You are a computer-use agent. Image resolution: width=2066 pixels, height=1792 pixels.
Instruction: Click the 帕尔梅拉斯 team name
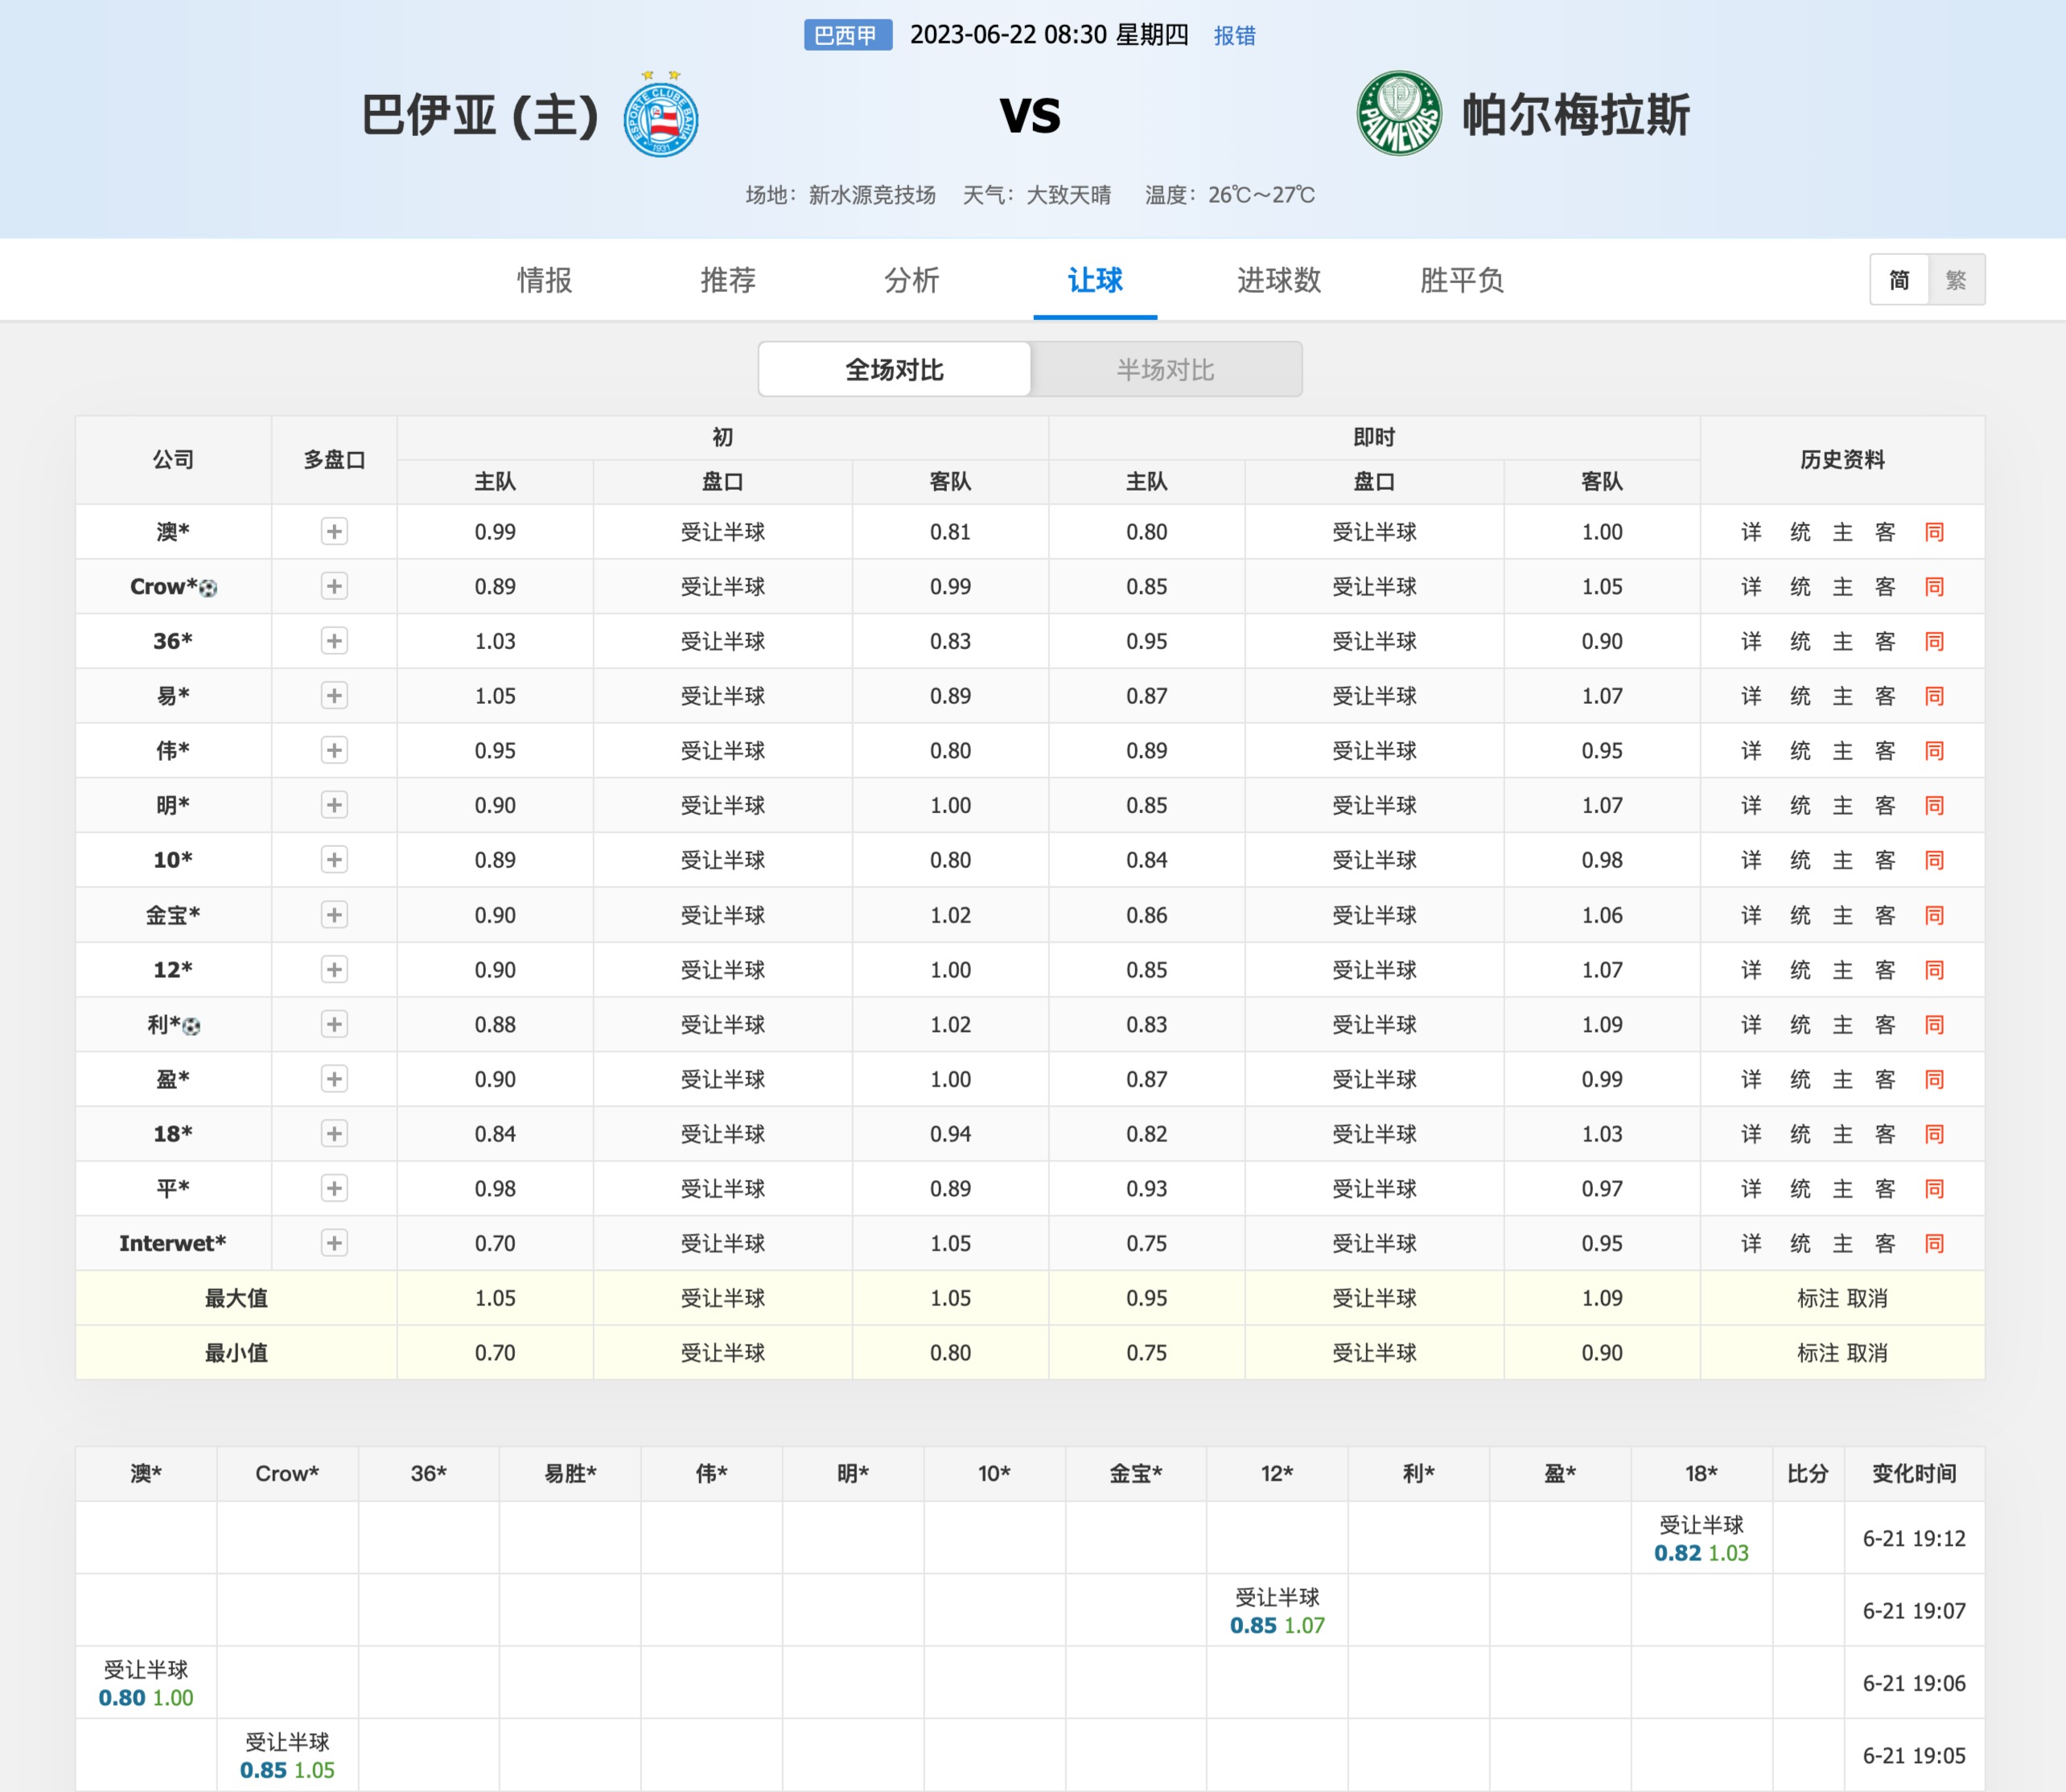tap(1576, 115)
